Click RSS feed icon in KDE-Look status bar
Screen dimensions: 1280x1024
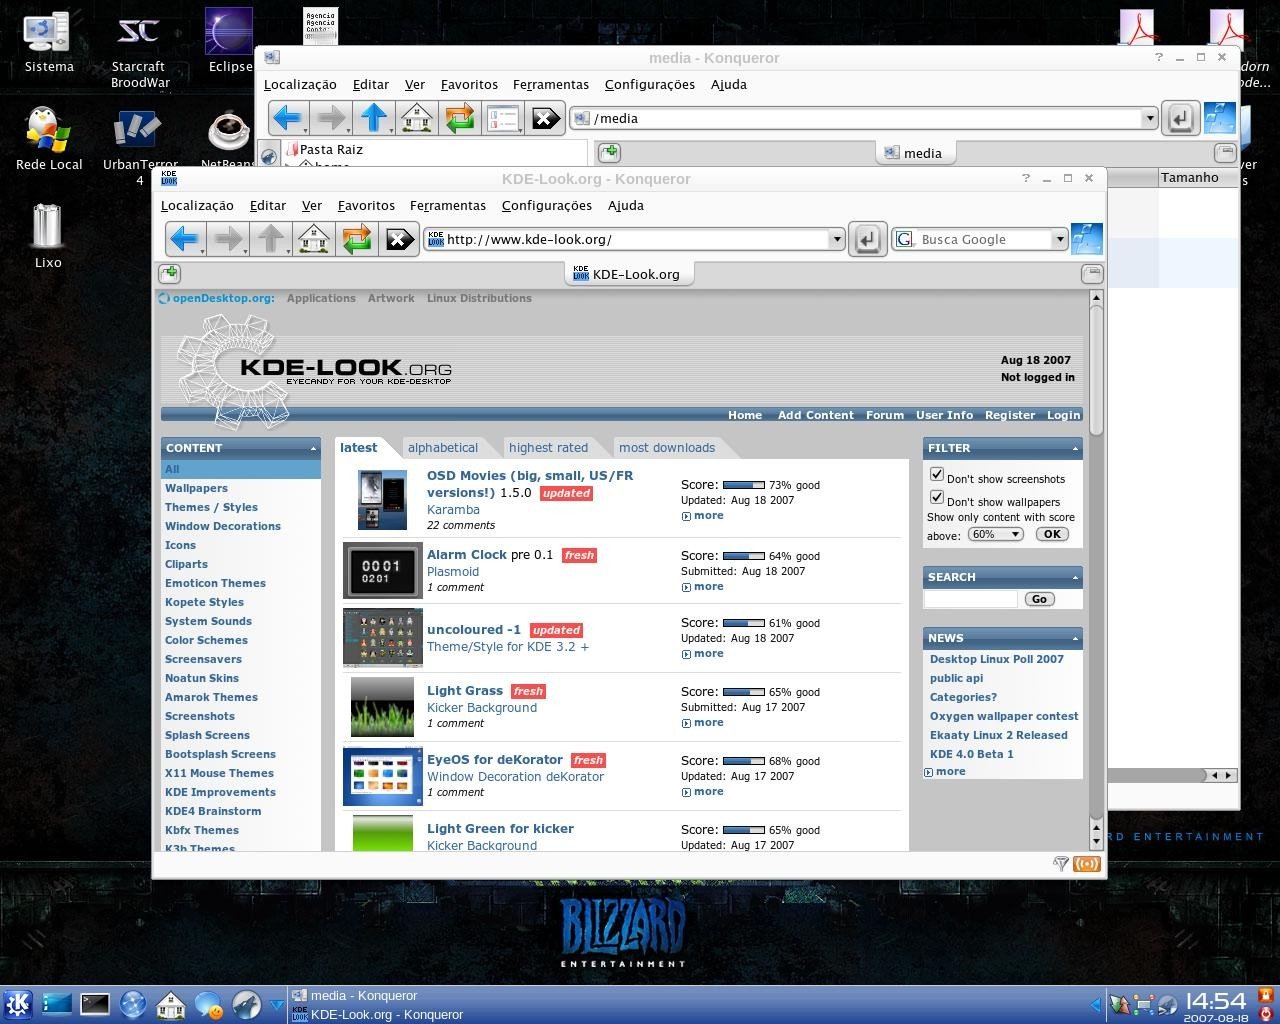pos(1087,864)
